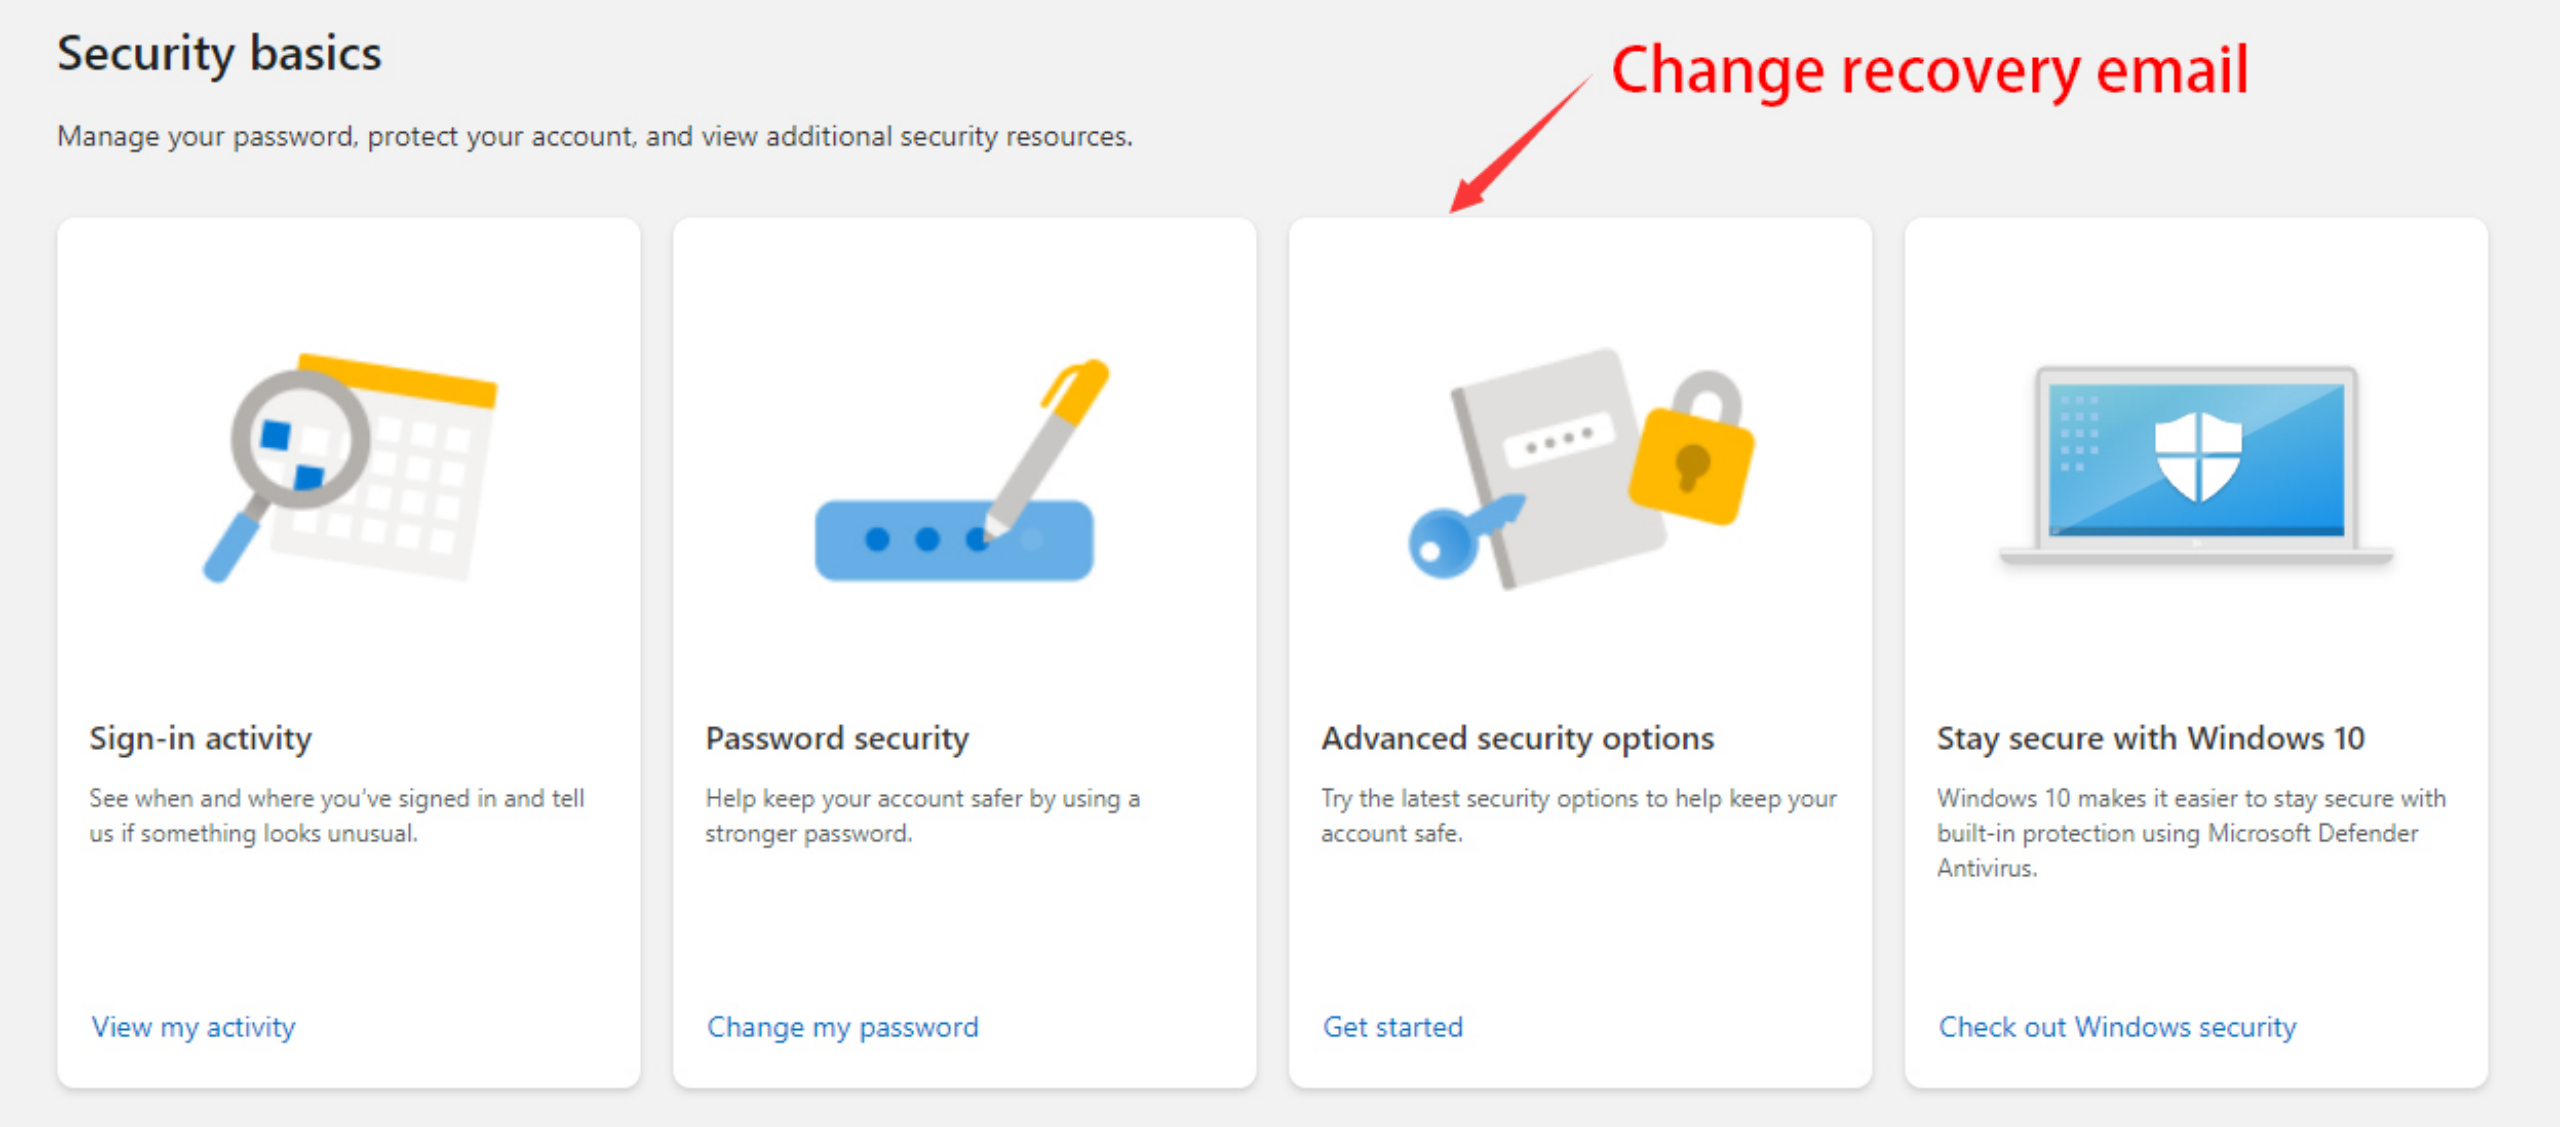Click the Sign-in activity description text
This screenshot has width=2560, height=1127.
click(336, 815)
